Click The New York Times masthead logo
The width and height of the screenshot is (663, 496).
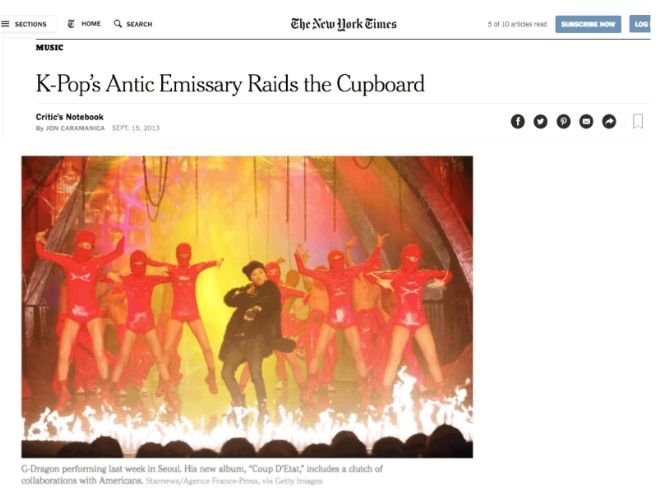pyautogui.click(x=343, y=24)
